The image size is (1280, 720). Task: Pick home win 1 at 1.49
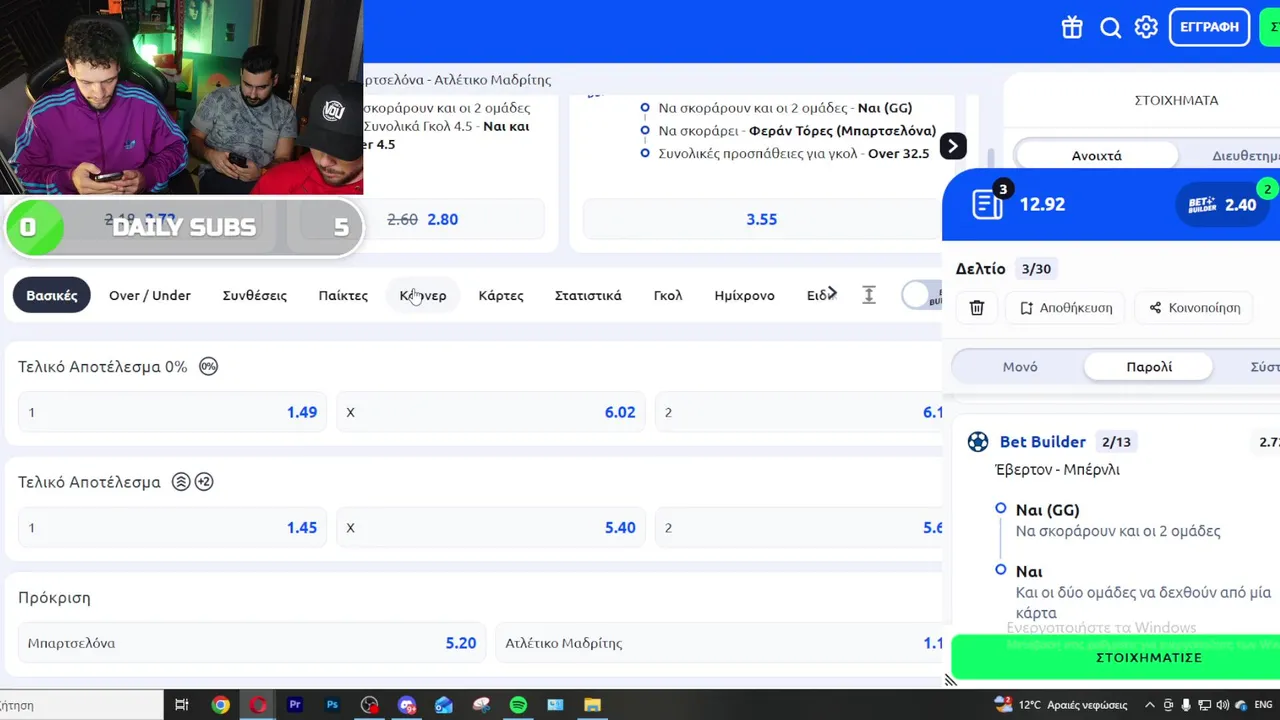coord(173,412)
